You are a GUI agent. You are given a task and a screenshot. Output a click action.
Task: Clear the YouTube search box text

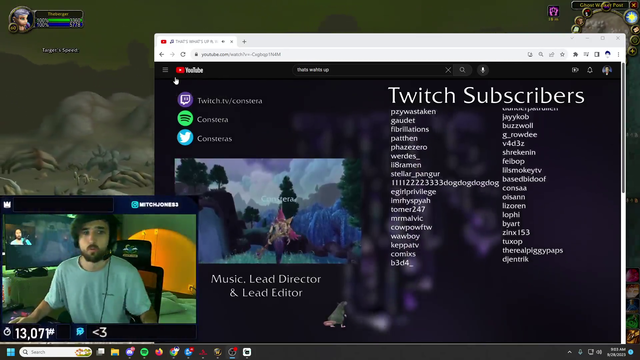(x=448, y=70)
